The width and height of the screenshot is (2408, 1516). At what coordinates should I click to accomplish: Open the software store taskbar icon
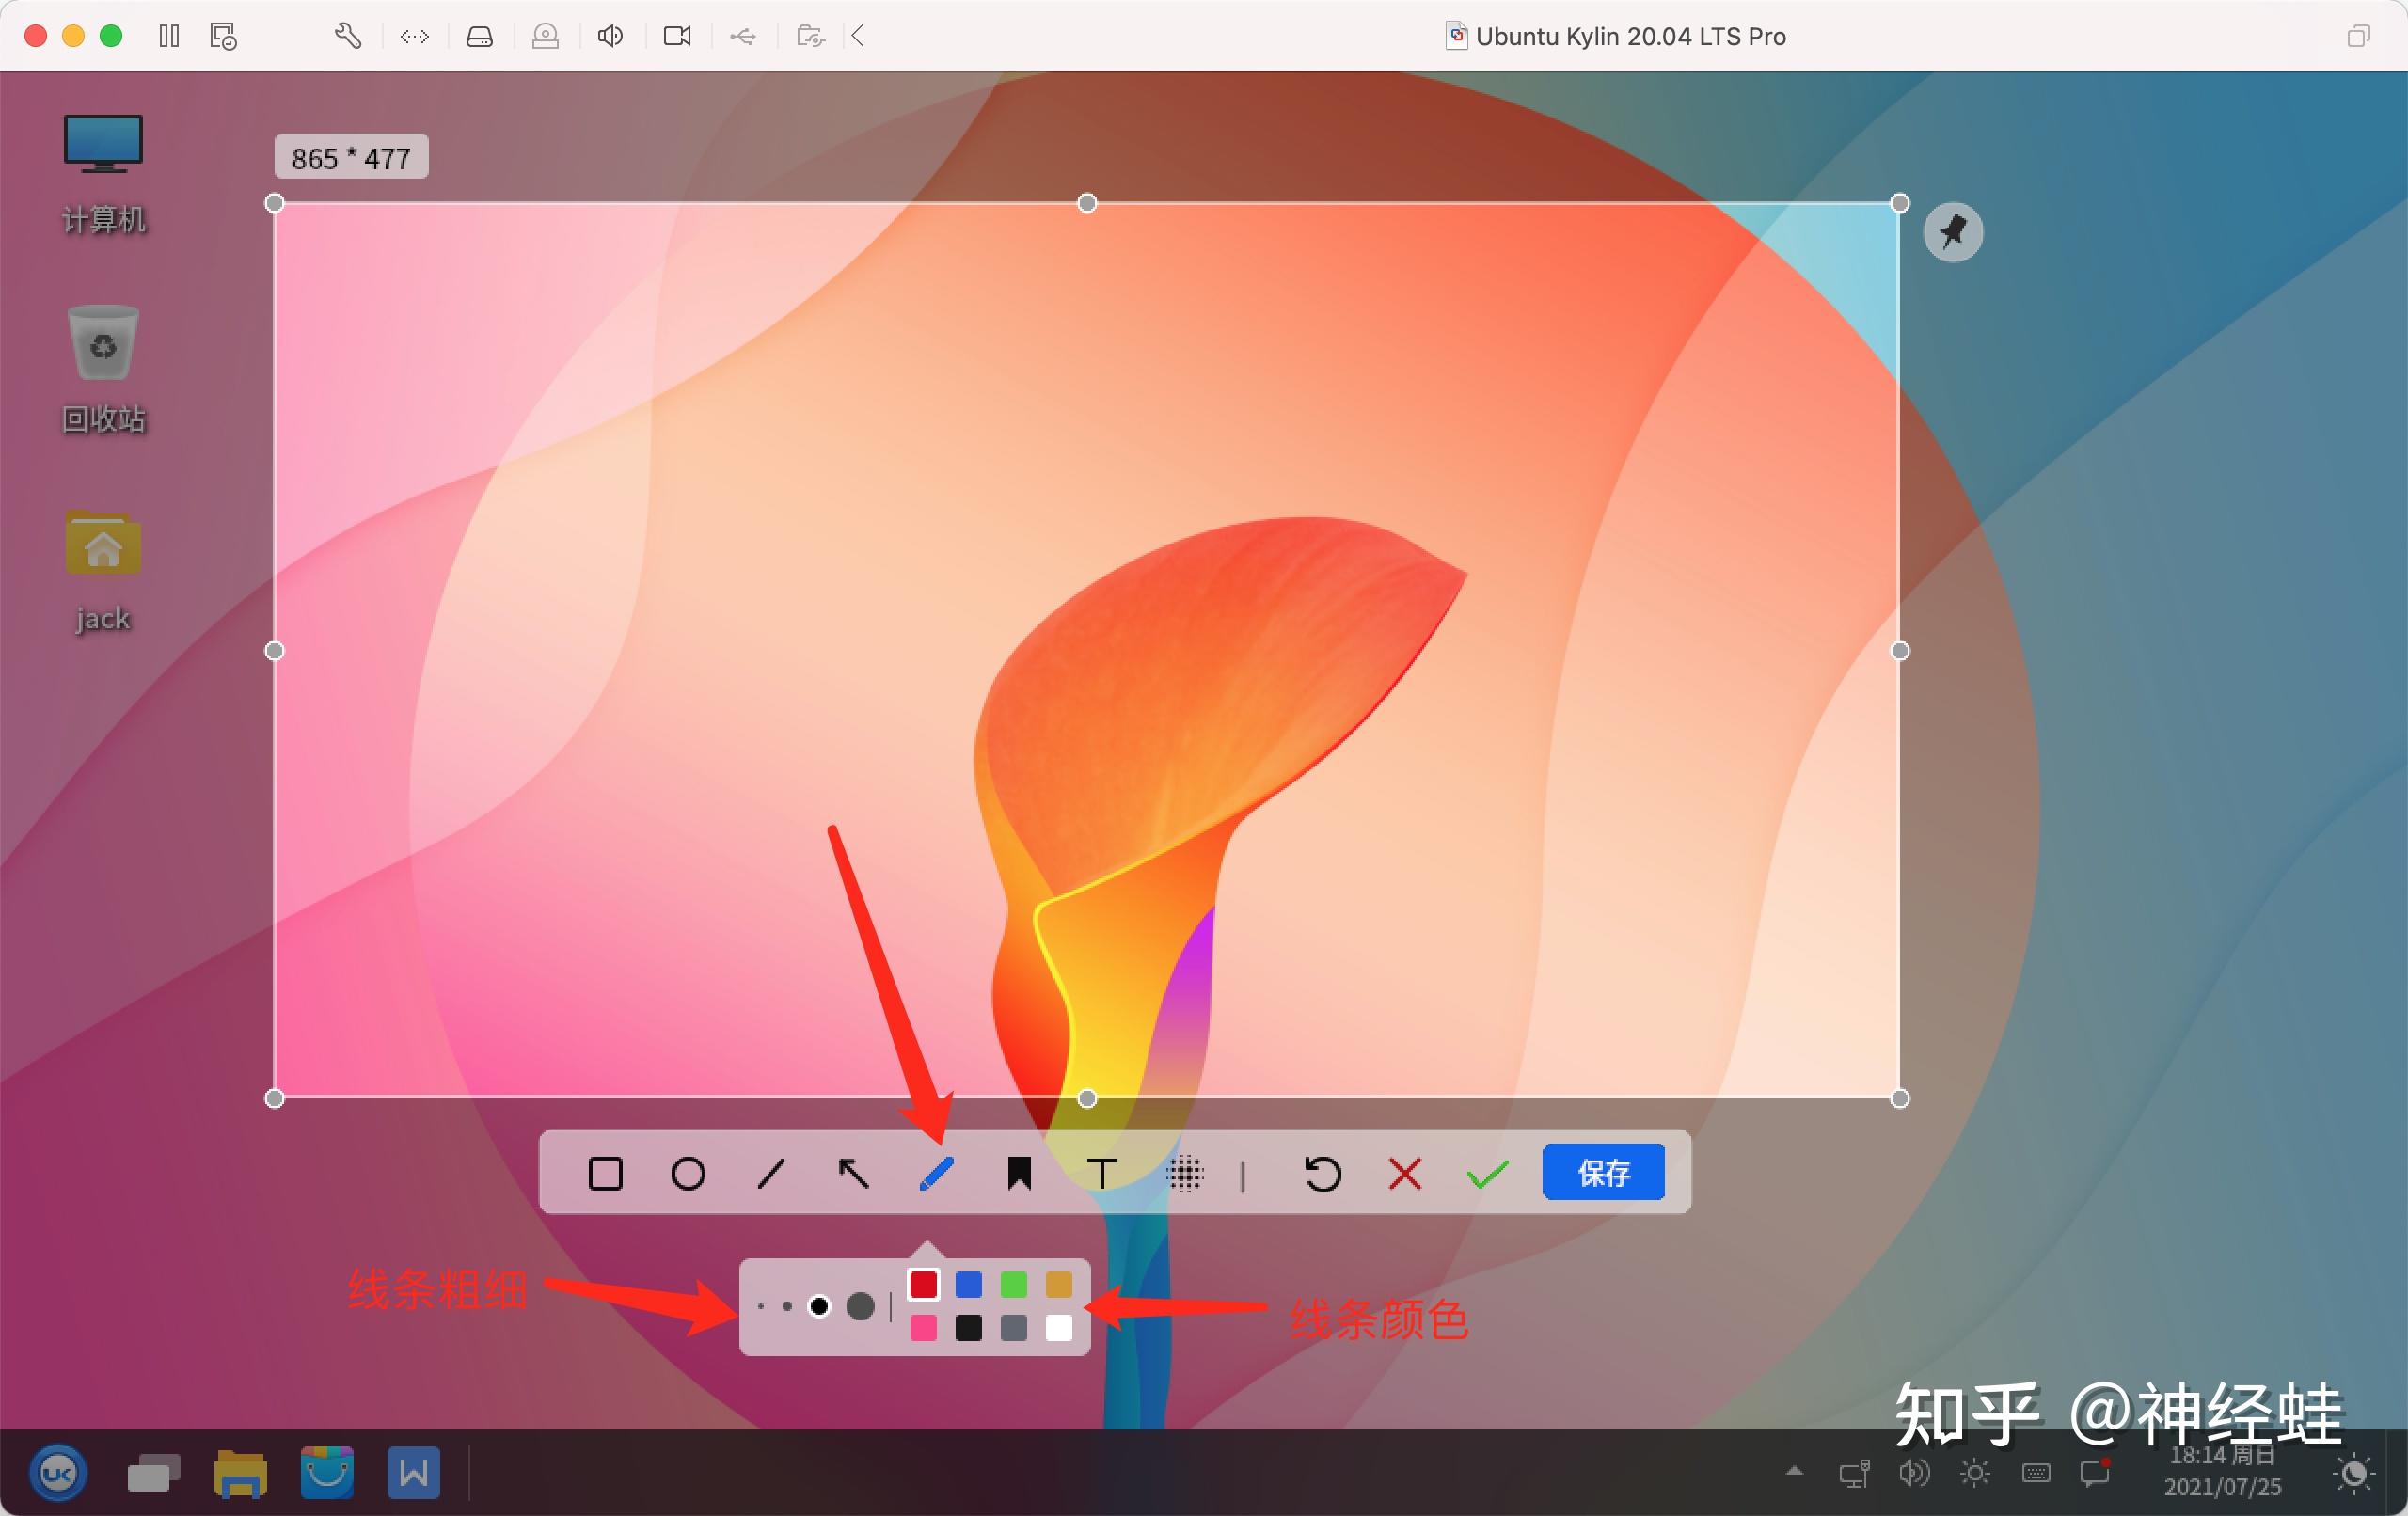(x=327, y=1472)
